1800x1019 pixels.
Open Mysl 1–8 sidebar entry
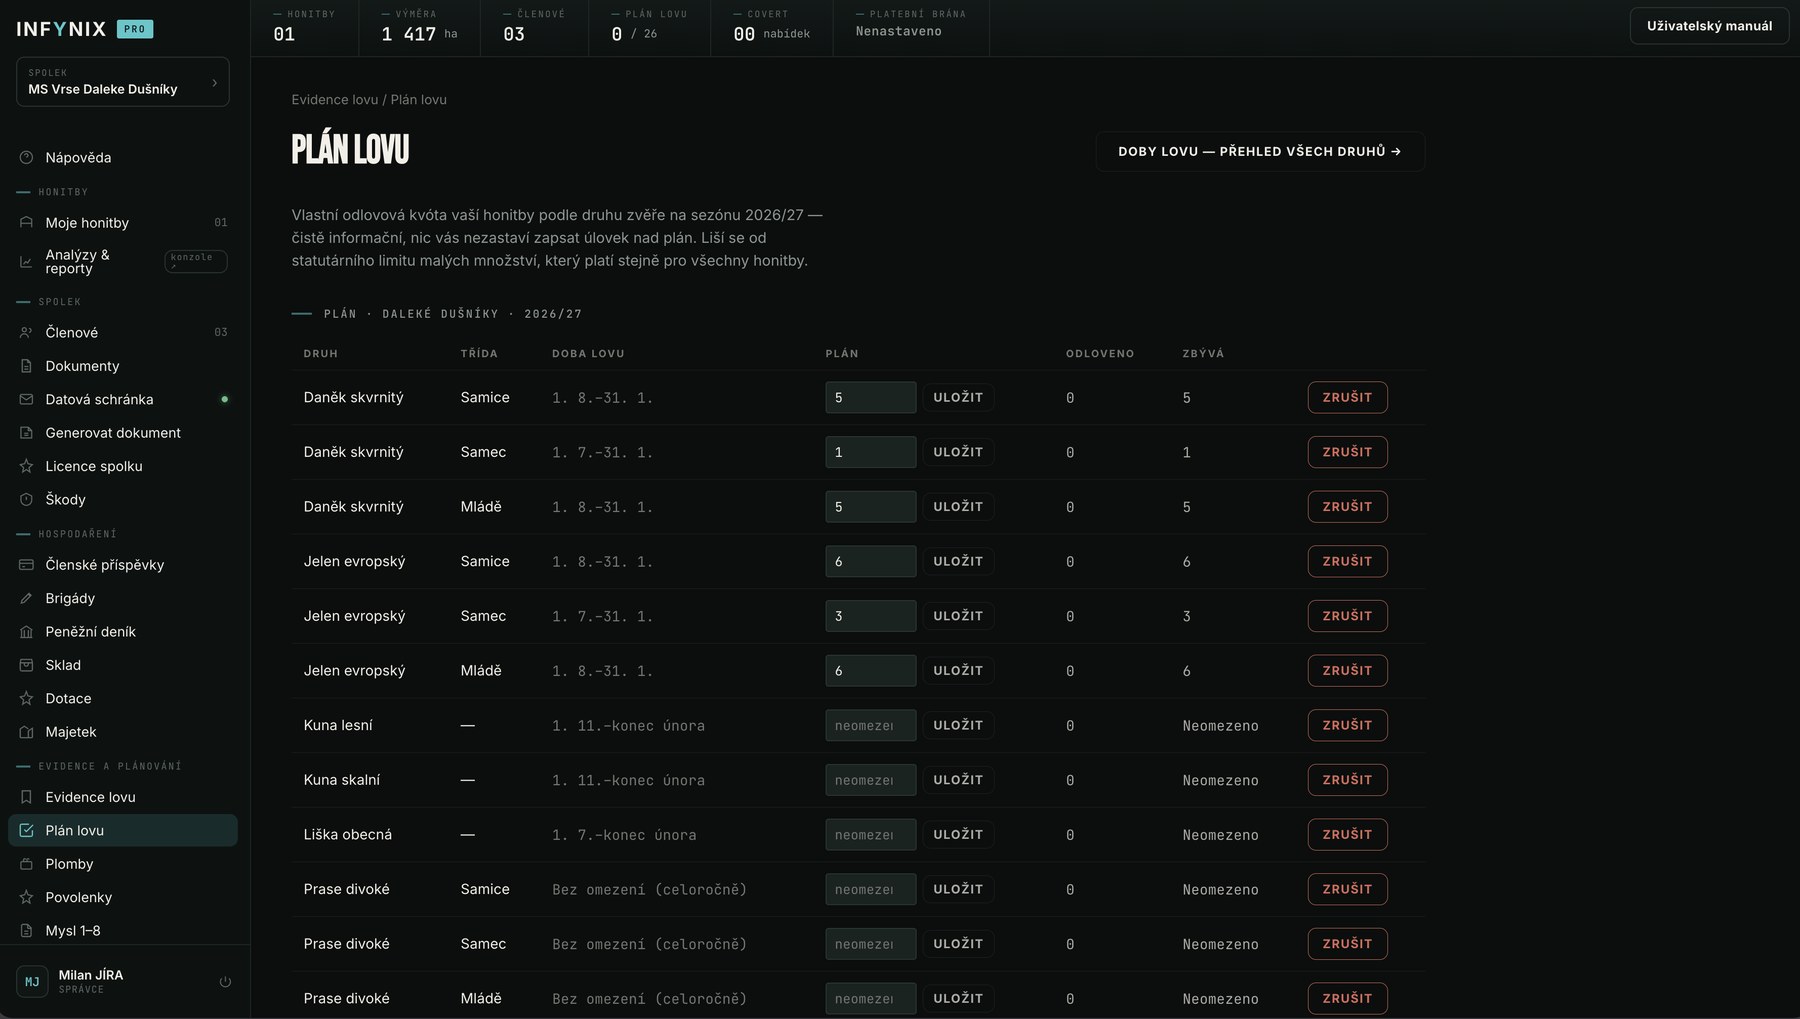122,931
